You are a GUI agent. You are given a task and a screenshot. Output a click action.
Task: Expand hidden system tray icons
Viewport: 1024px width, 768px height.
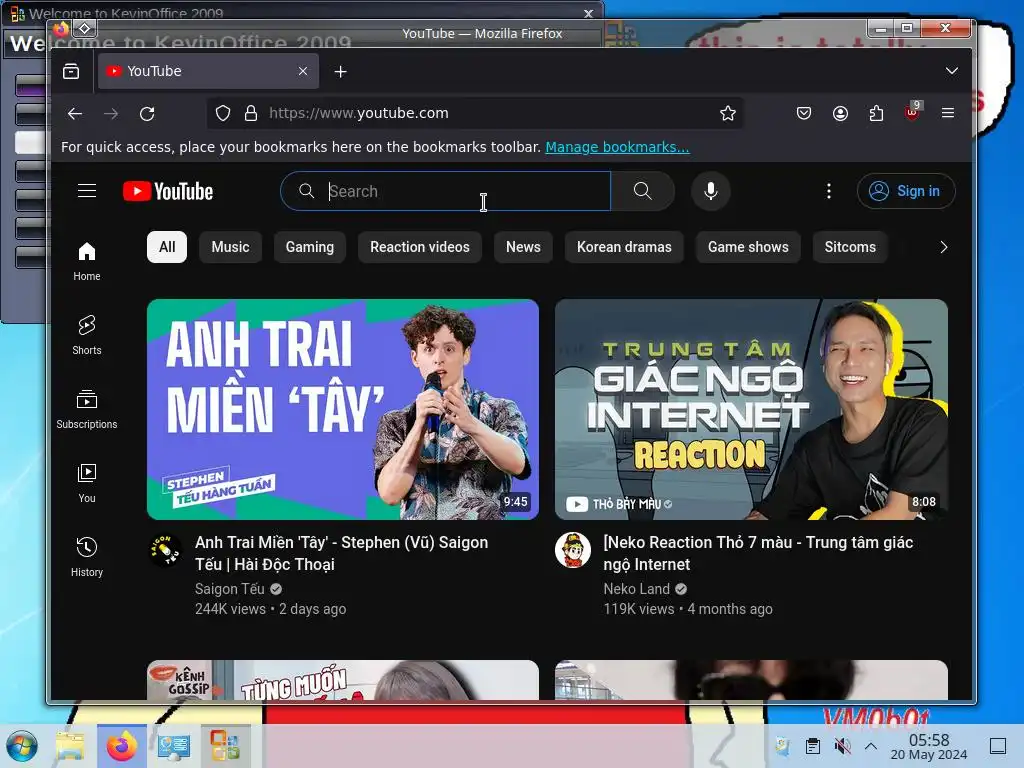coord(871,746)
